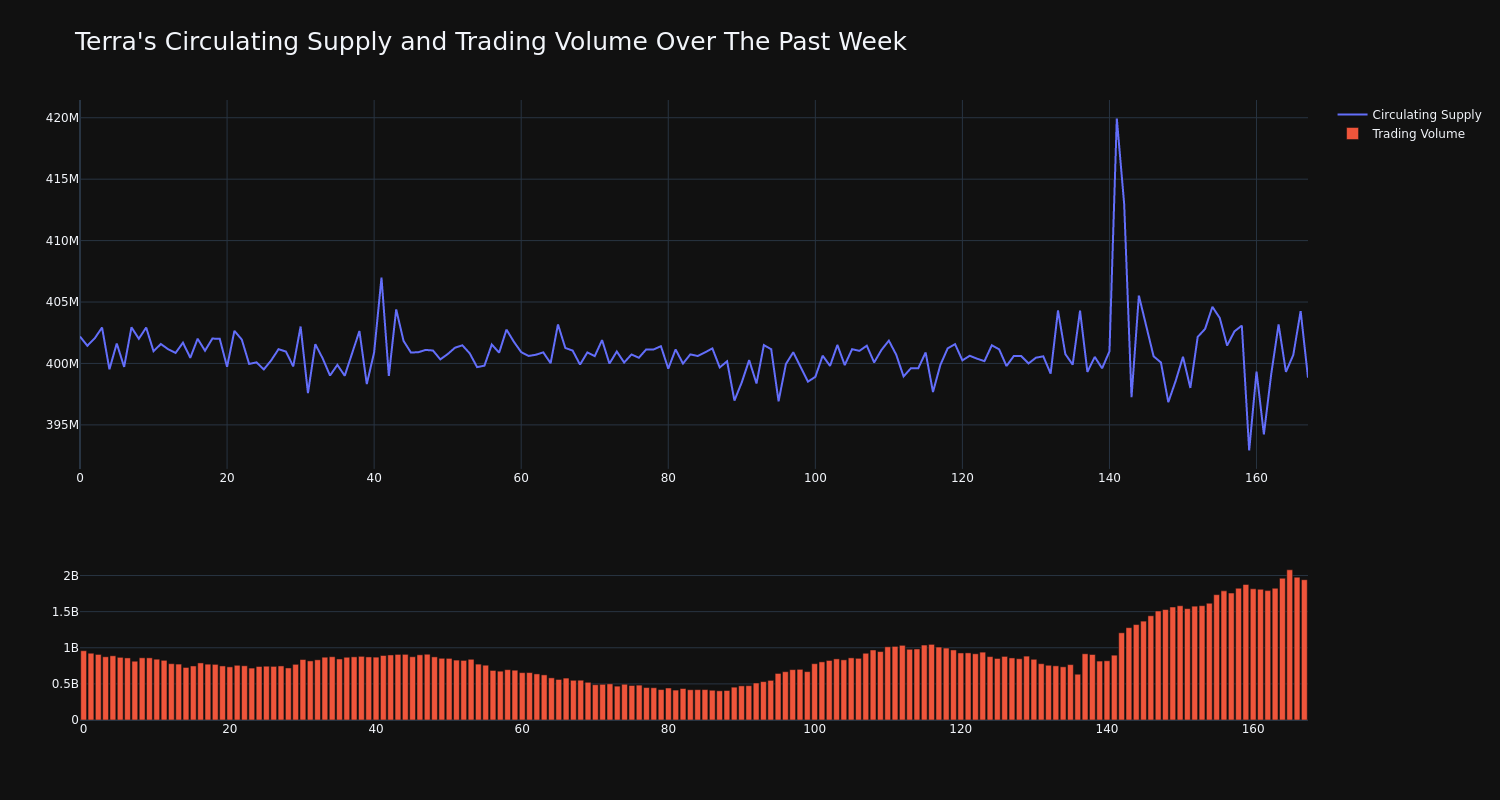The width and height of the screenshot is (1500, 800).
Task: Click x-axis label 80 on supply chart
Action: (668, 478)
